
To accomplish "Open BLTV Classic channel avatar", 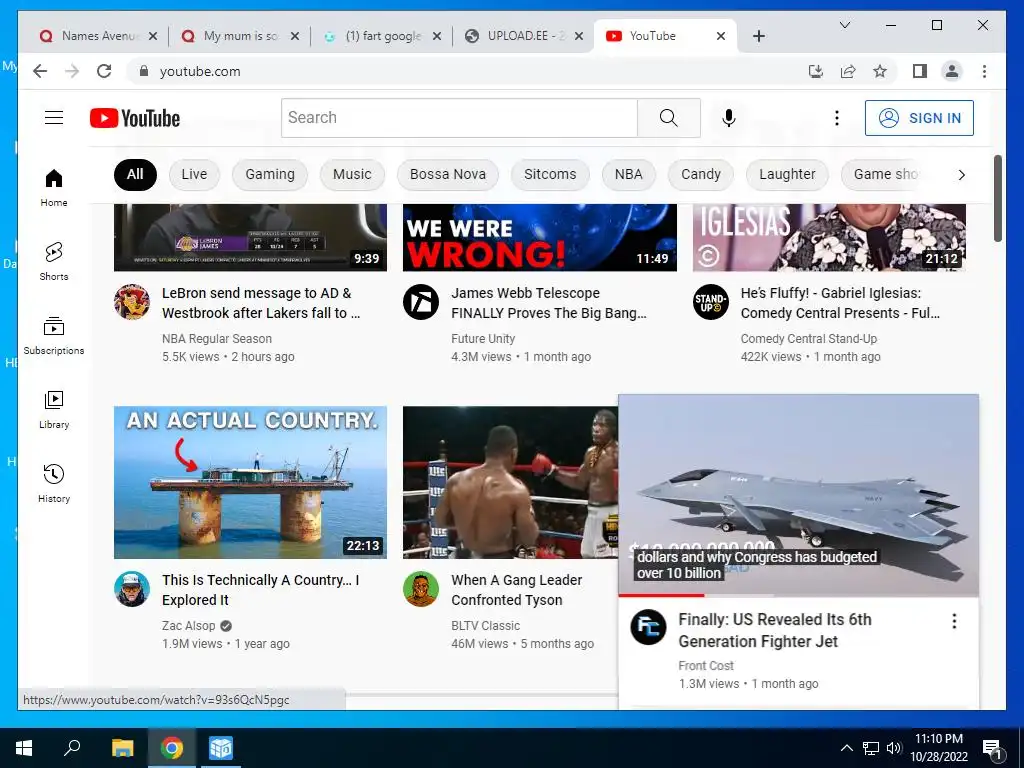I will pos(421,589).
